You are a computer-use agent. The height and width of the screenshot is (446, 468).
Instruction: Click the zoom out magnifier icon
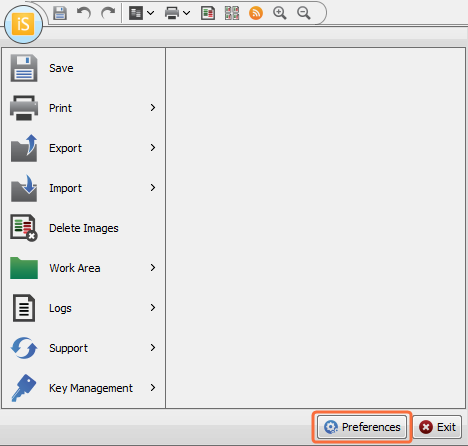coord(304,13)
